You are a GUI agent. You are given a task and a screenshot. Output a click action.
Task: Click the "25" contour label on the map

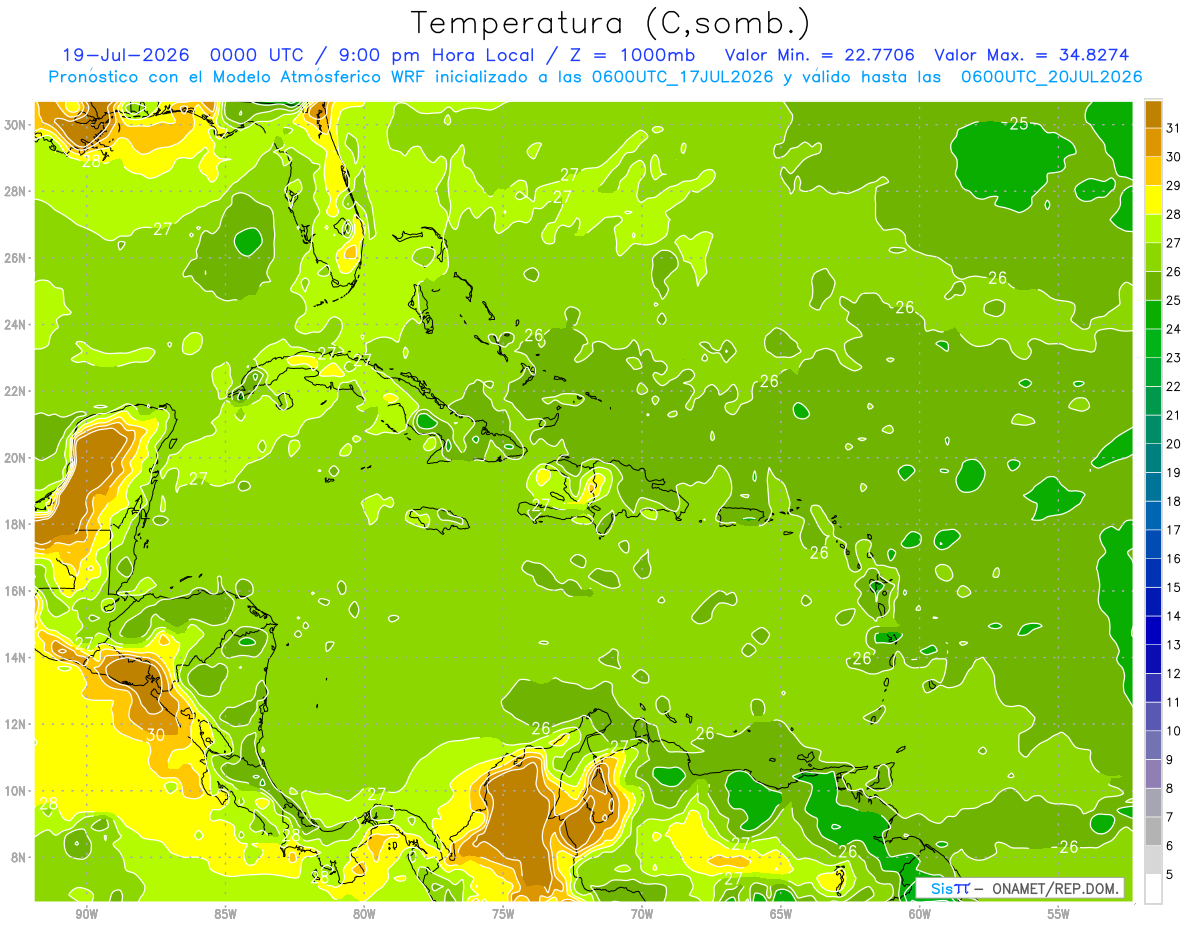[1018, 124]
